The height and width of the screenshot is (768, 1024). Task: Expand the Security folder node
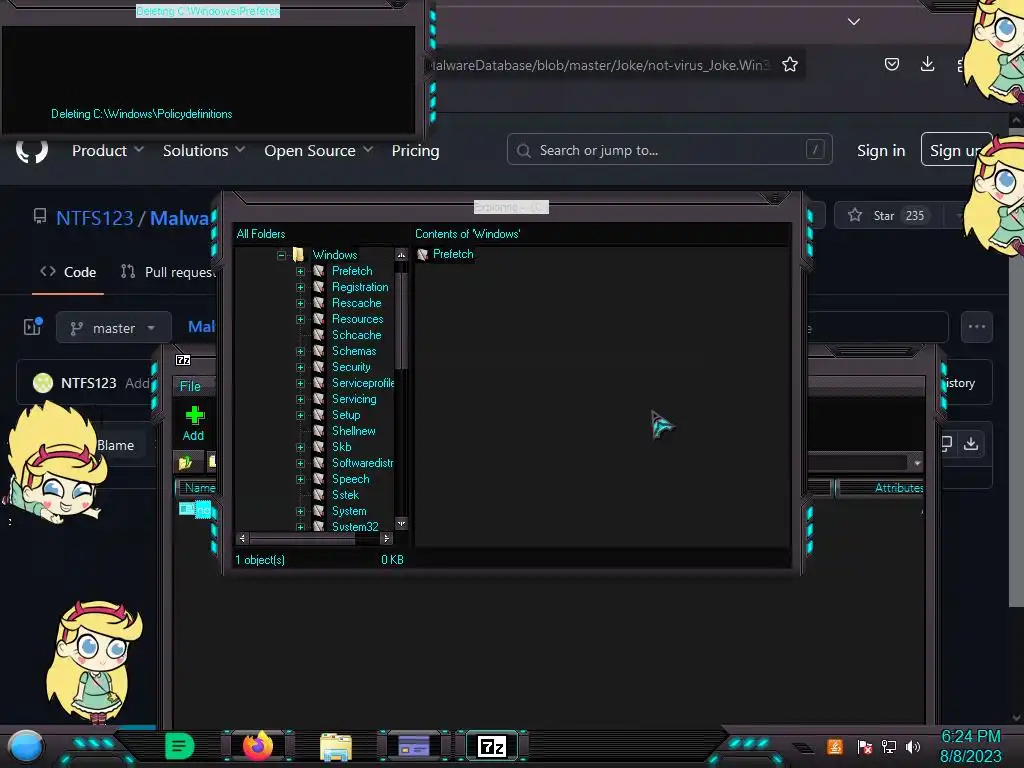(300, 367)
